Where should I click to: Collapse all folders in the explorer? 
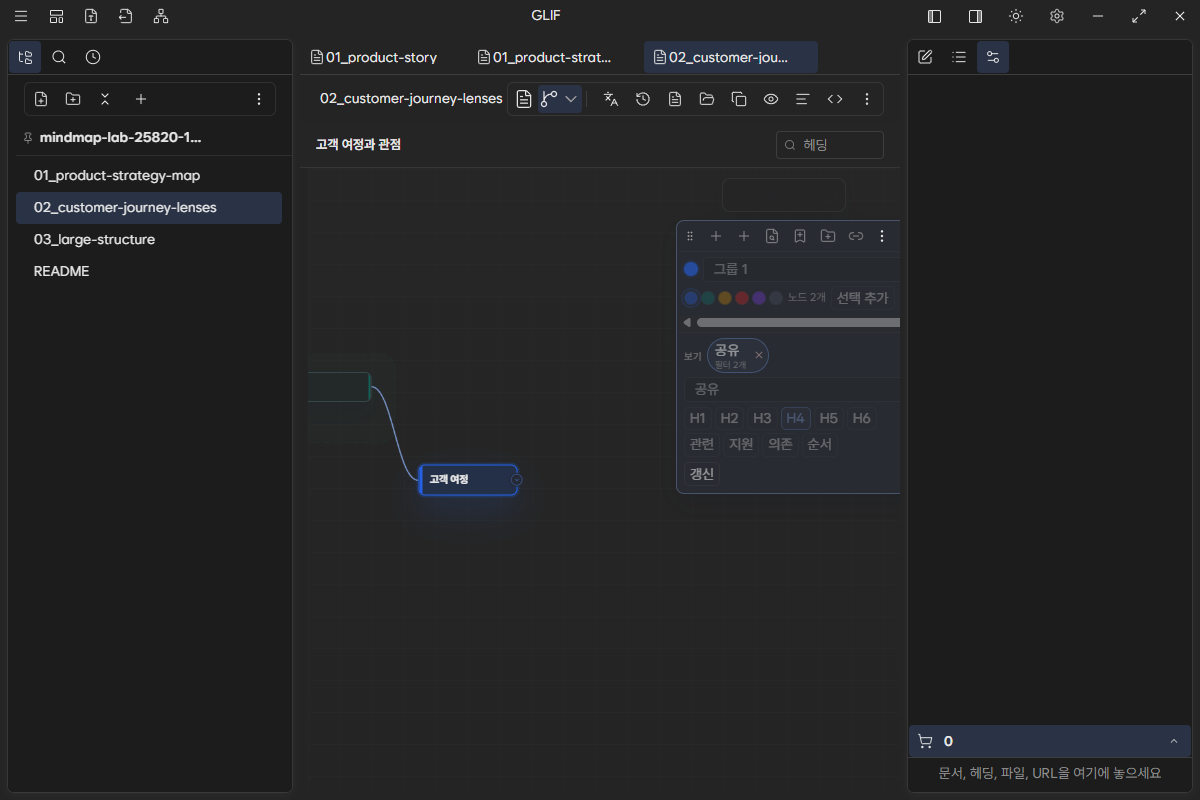pyautogui.click(x=105, y=99)
